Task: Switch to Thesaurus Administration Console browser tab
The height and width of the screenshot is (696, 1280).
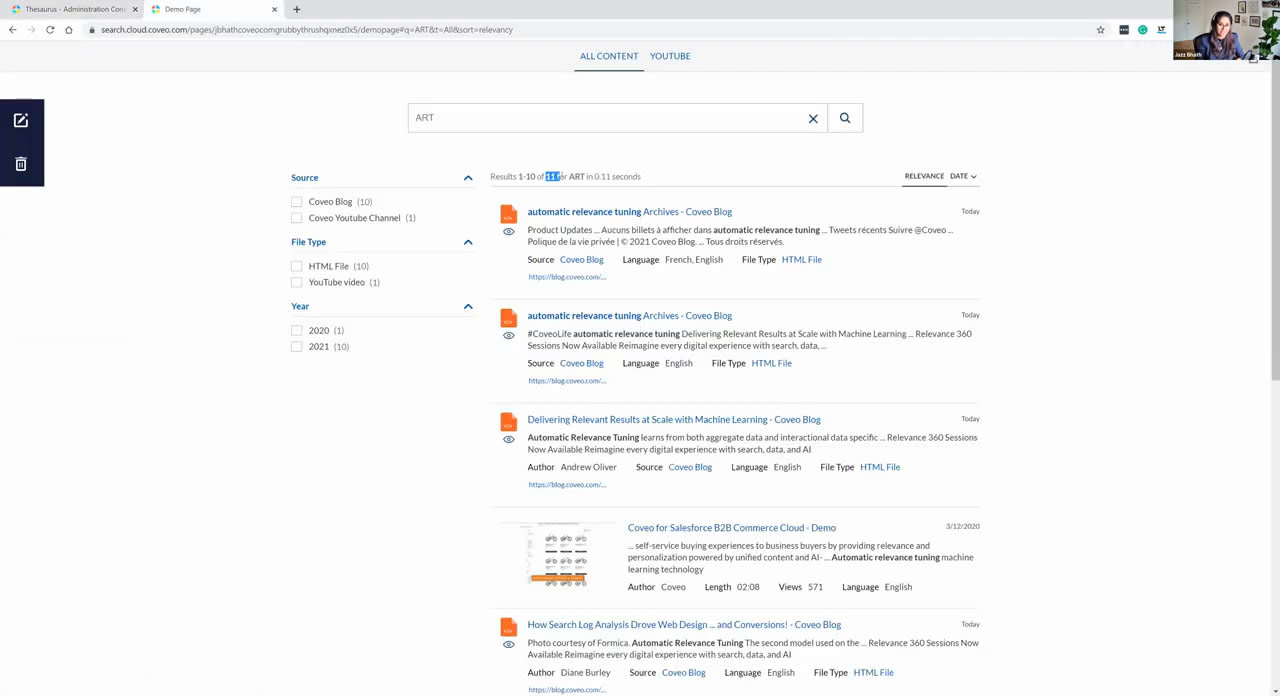Action: coord(75,9)
